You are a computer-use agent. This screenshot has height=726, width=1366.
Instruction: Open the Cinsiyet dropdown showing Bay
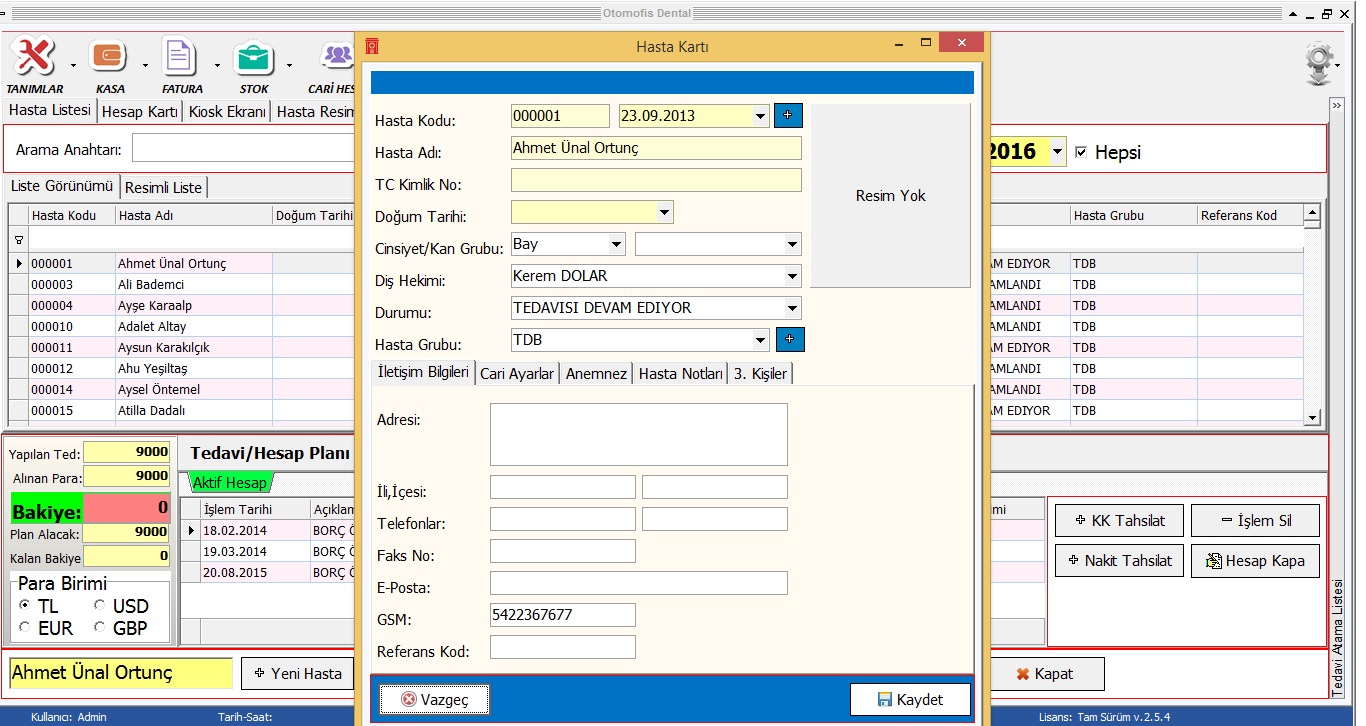tap(616, 244)
